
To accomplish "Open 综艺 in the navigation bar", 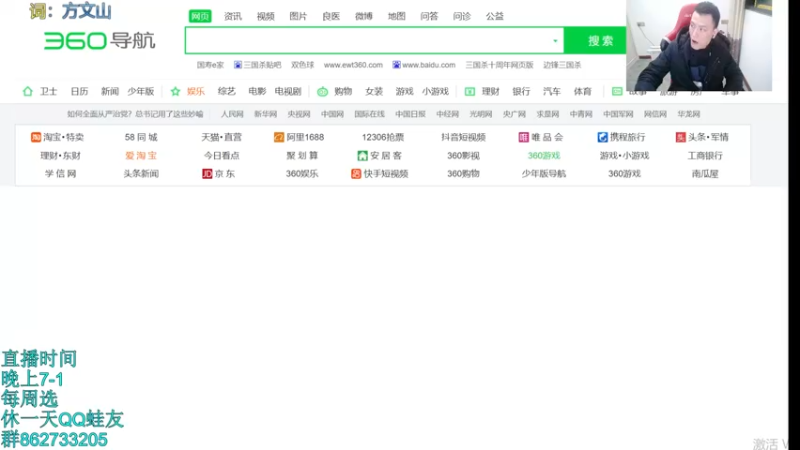I will [x=227, y=91].
